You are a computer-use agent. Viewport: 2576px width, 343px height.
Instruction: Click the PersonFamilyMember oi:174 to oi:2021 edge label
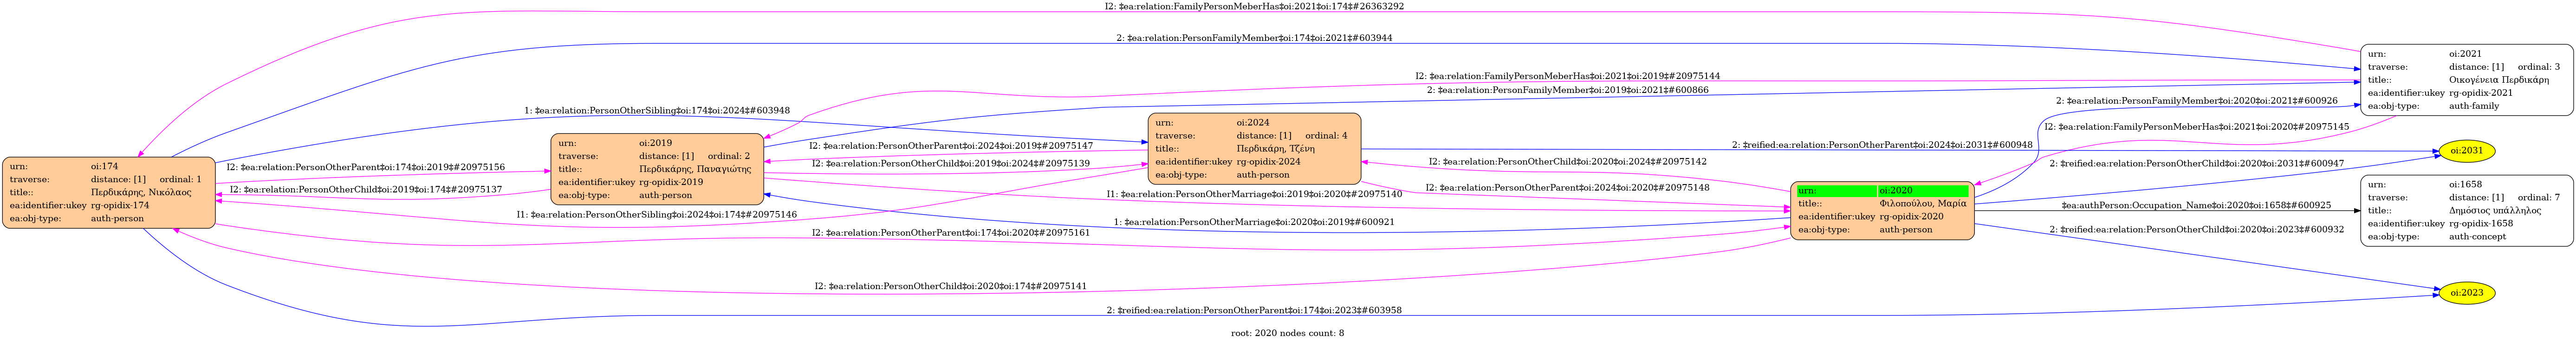(x=1254, y=38)
